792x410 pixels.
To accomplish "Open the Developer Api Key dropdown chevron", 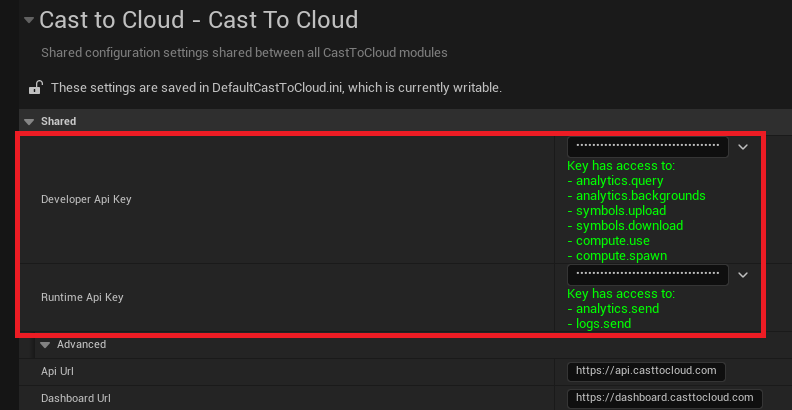I will pyautogui.click(x=742, y=147).
